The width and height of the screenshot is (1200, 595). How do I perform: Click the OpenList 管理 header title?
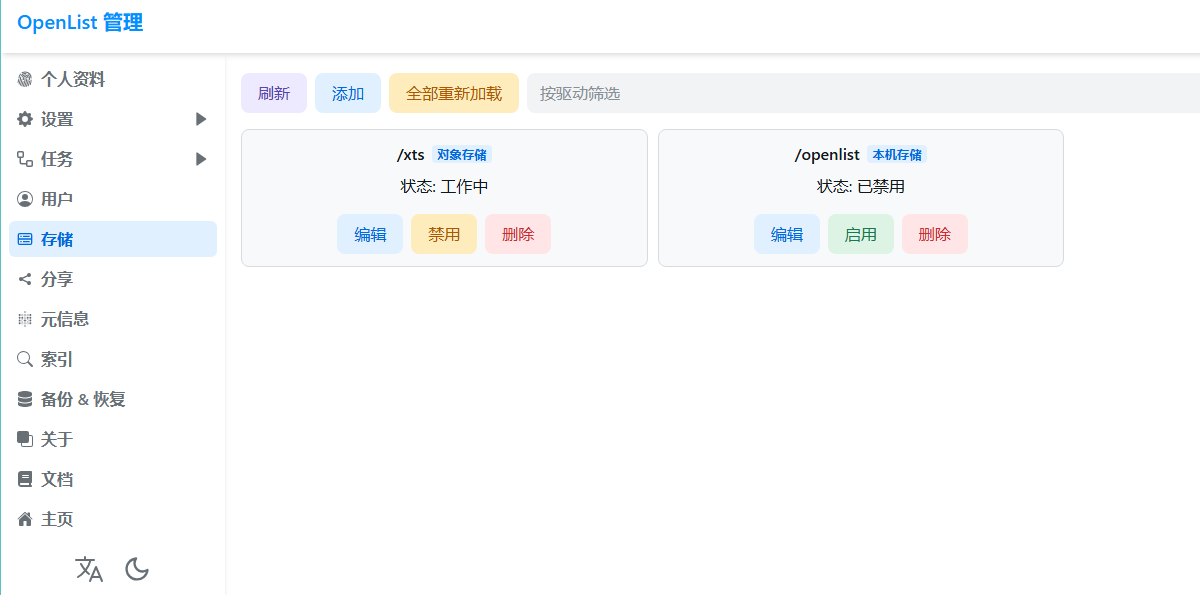tap(80, 22)
